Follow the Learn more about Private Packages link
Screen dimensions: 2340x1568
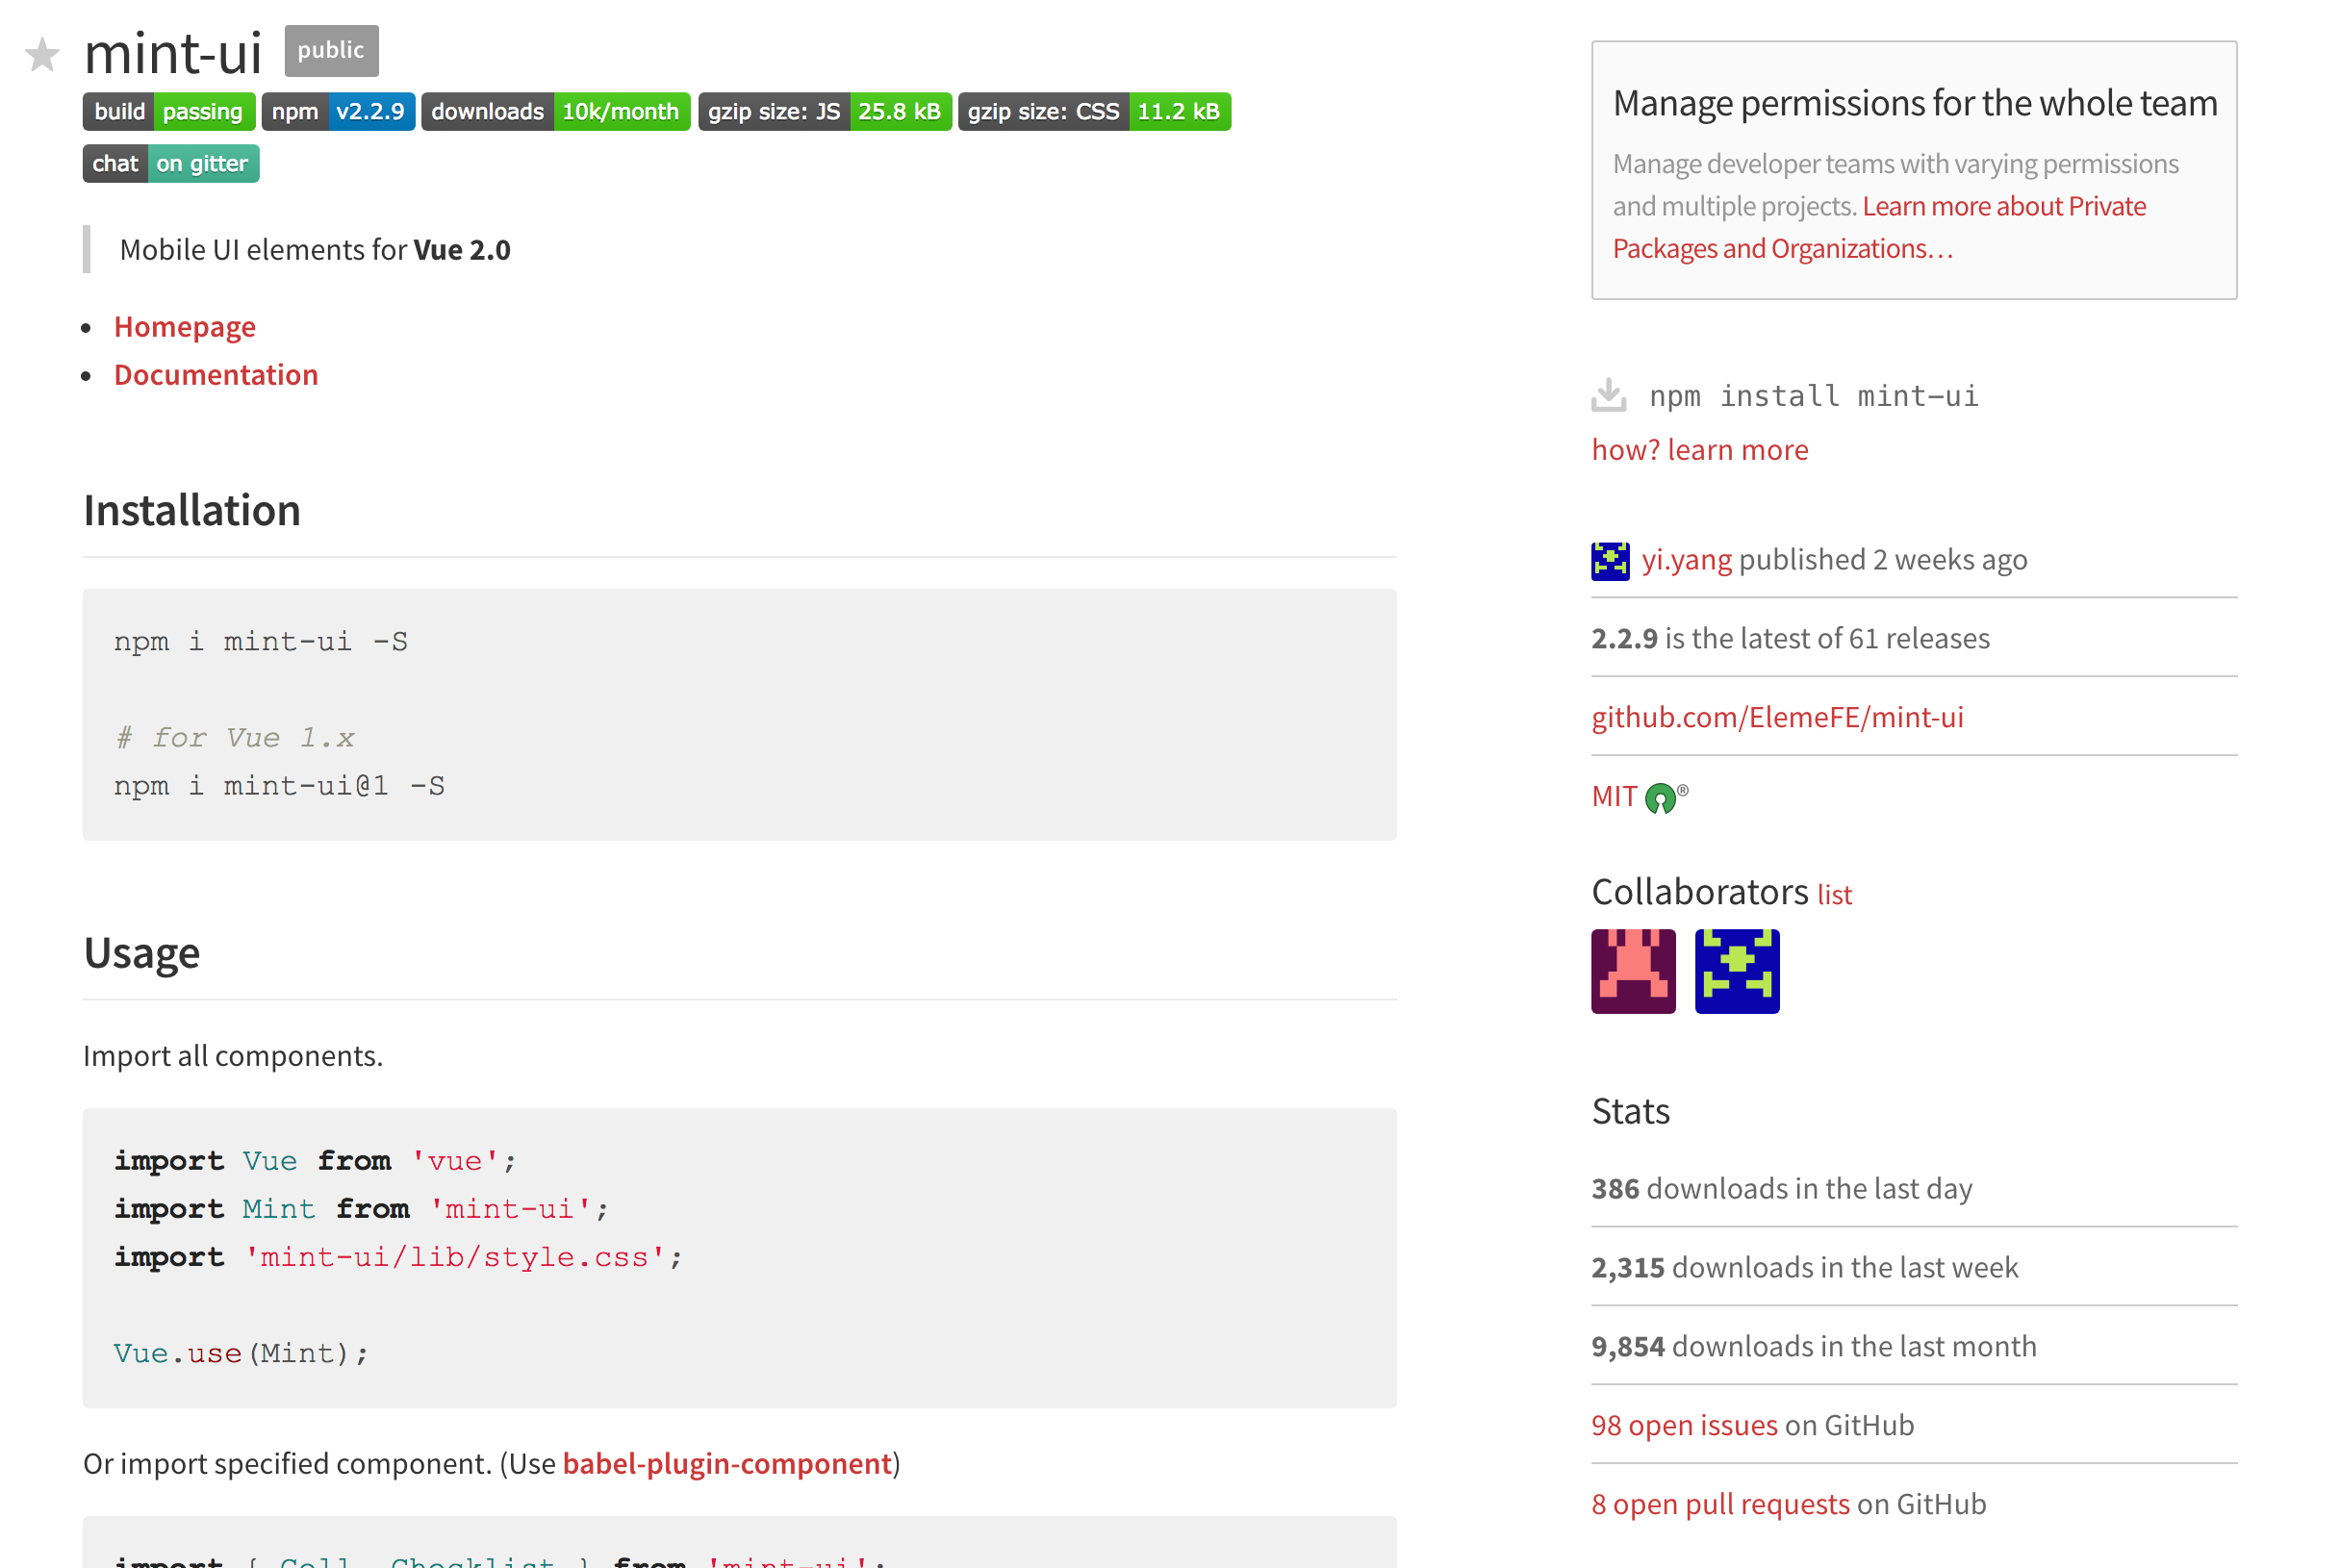1879,227
